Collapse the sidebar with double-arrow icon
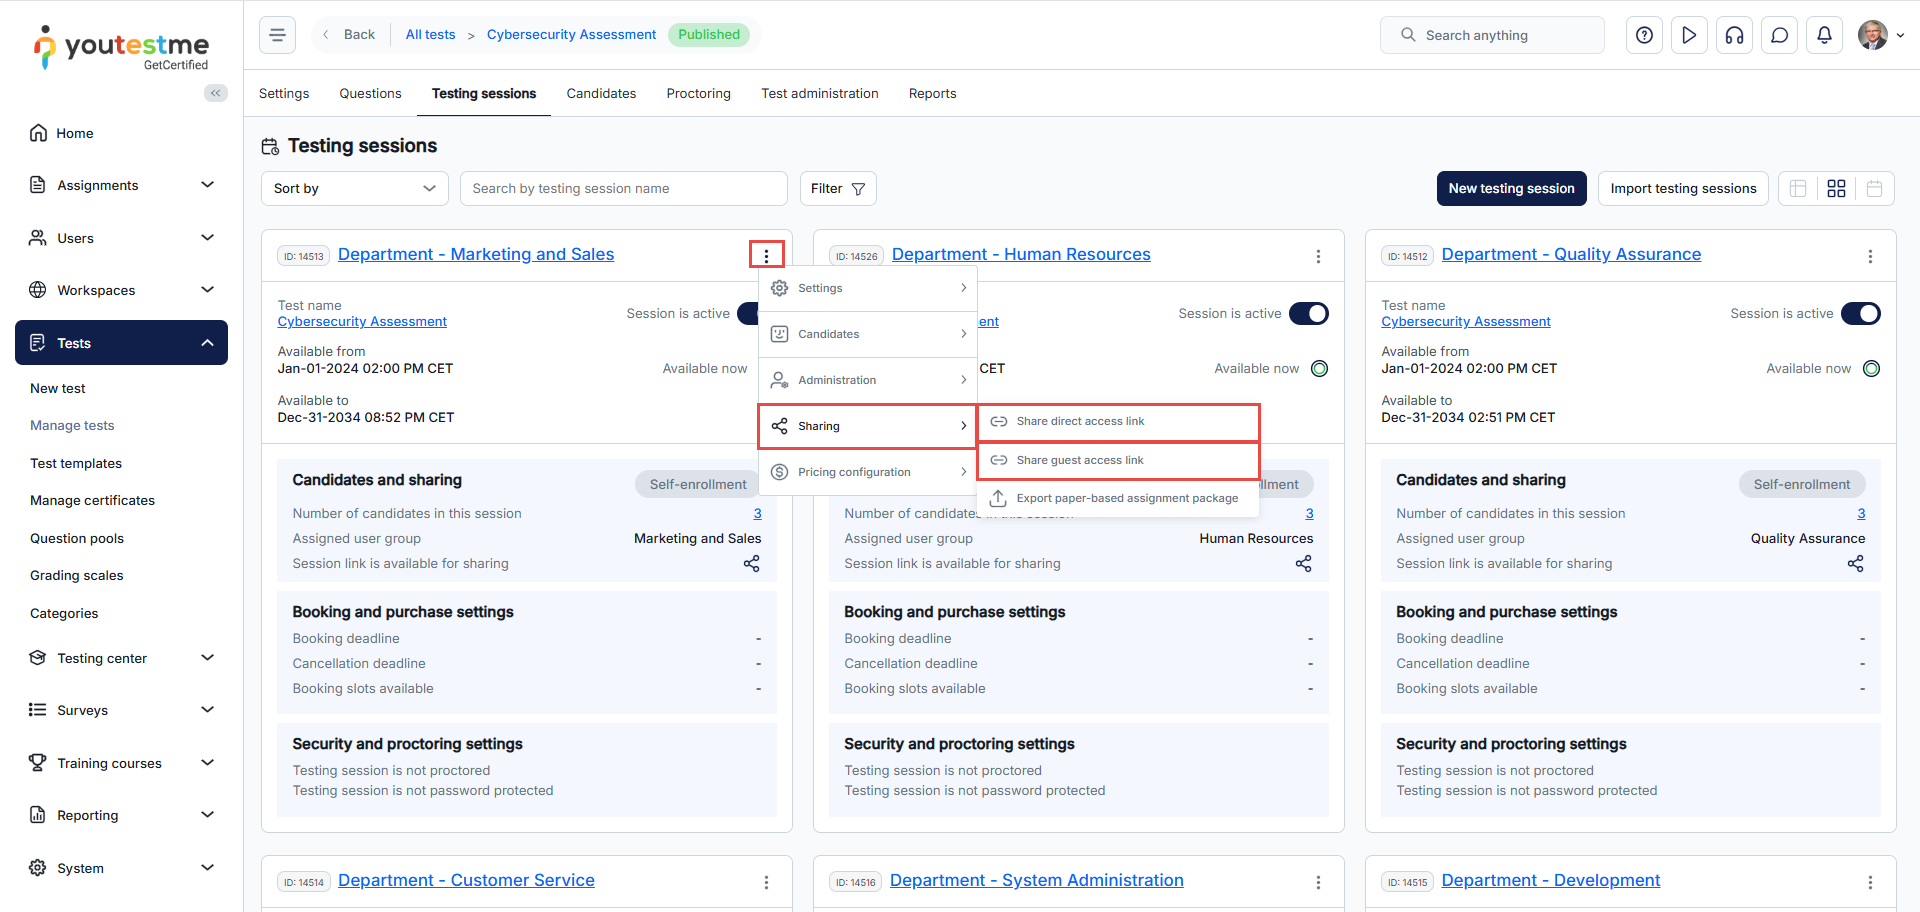 215,93
